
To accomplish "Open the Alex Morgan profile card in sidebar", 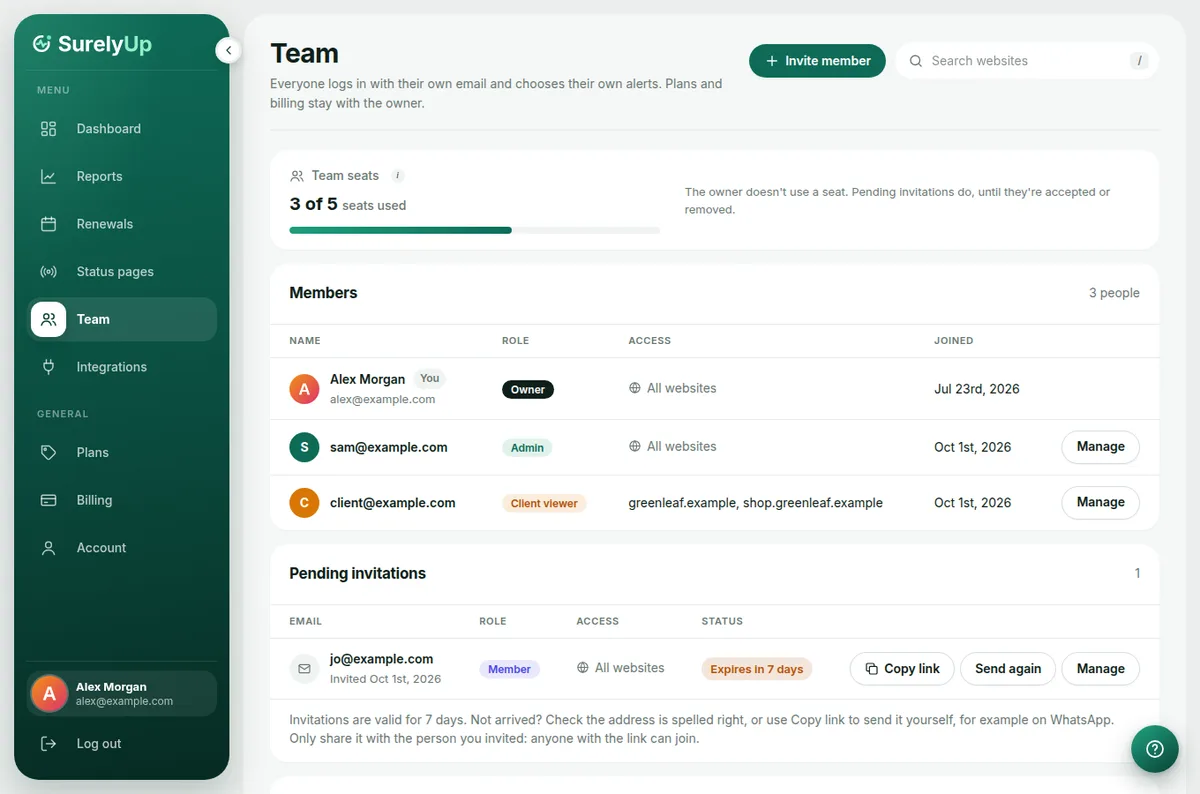I will [122, 694].
